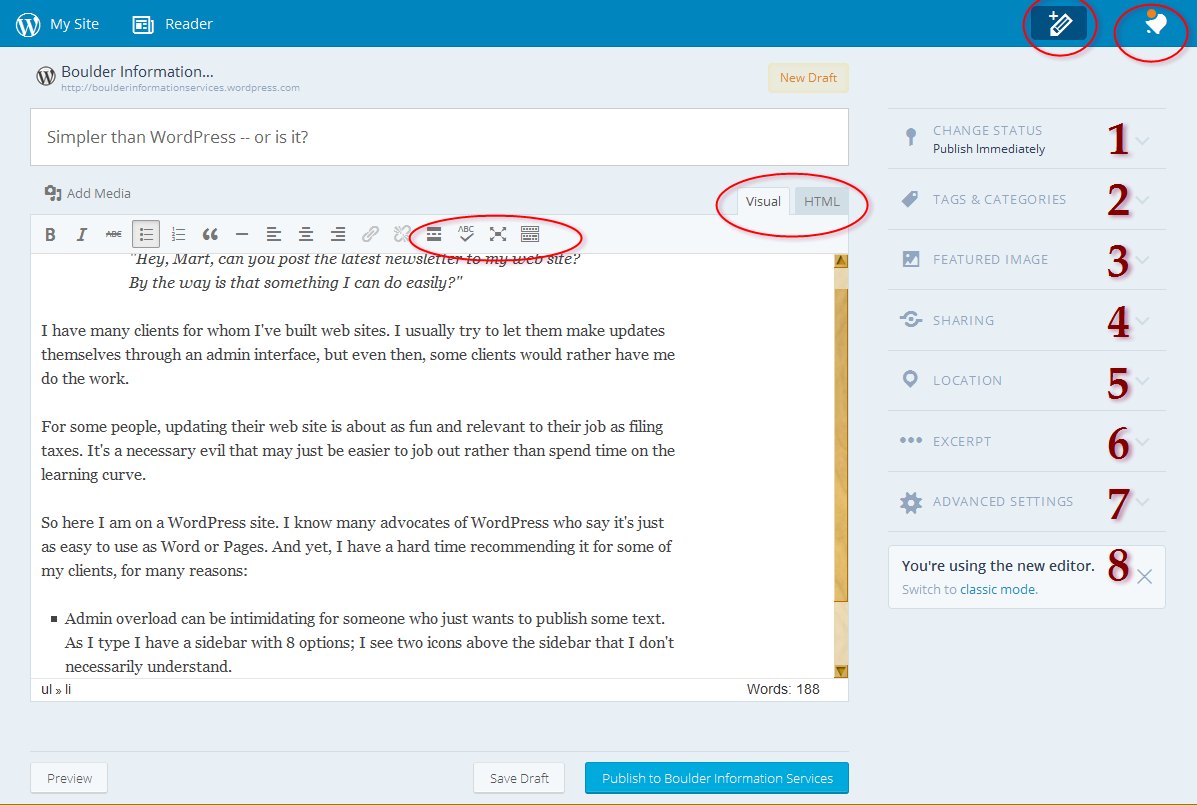Image resolution: width=1197 pixels, height=806 pixels.
Task: Click the 'Publish Immediately' status text
Action: point(989,149)
